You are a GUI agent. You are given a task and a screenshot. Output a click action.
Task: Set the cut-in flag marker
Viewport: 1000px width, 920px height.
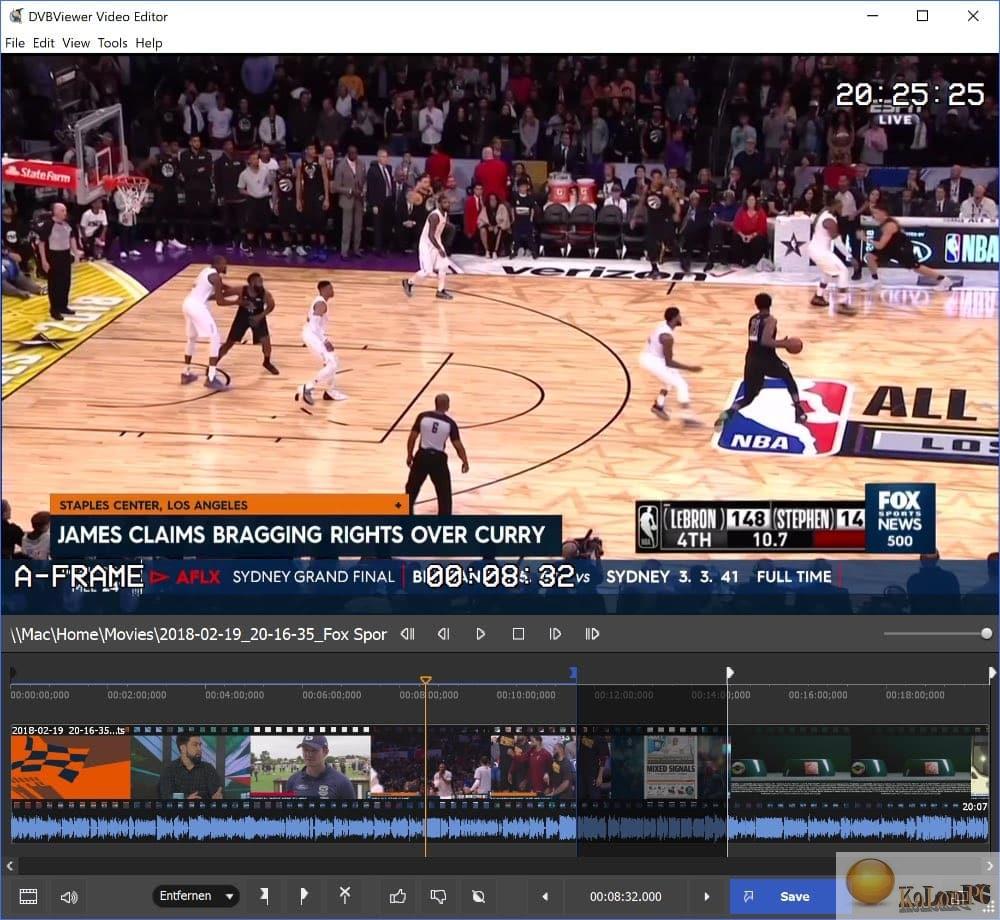(x=264, y=896)
